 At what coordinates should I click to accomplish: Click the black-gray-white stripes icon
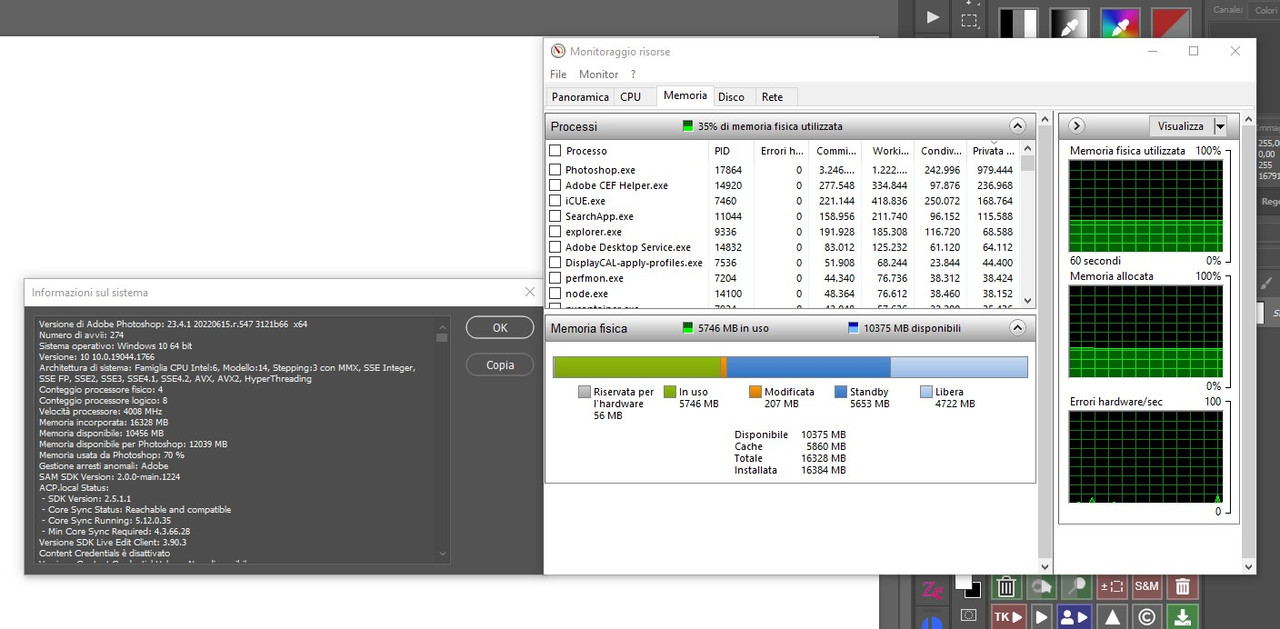coord(1019,23)
